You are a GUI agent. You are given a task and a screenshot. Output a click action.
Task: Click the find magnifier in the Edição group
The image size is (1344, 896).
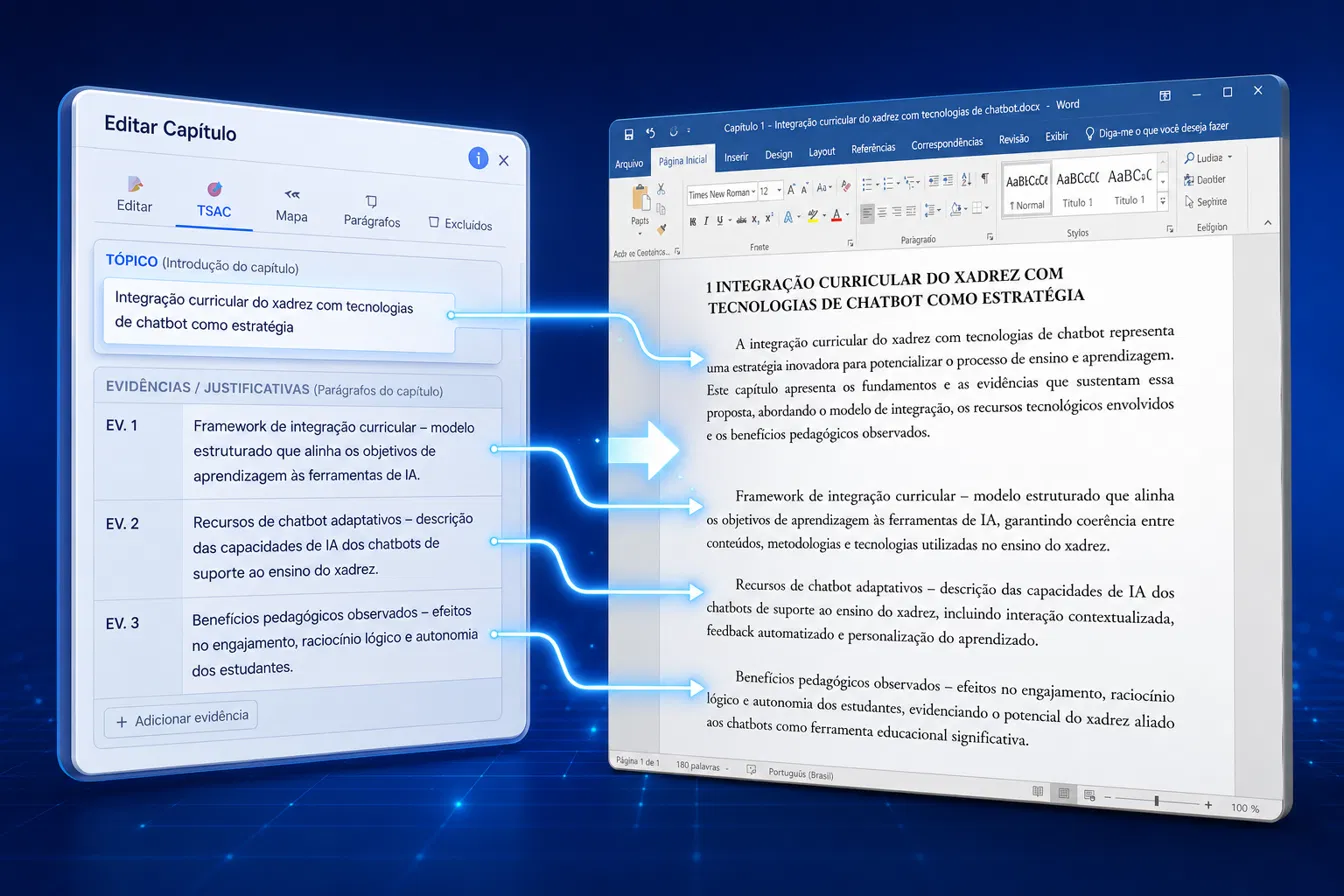[1191, 158]
